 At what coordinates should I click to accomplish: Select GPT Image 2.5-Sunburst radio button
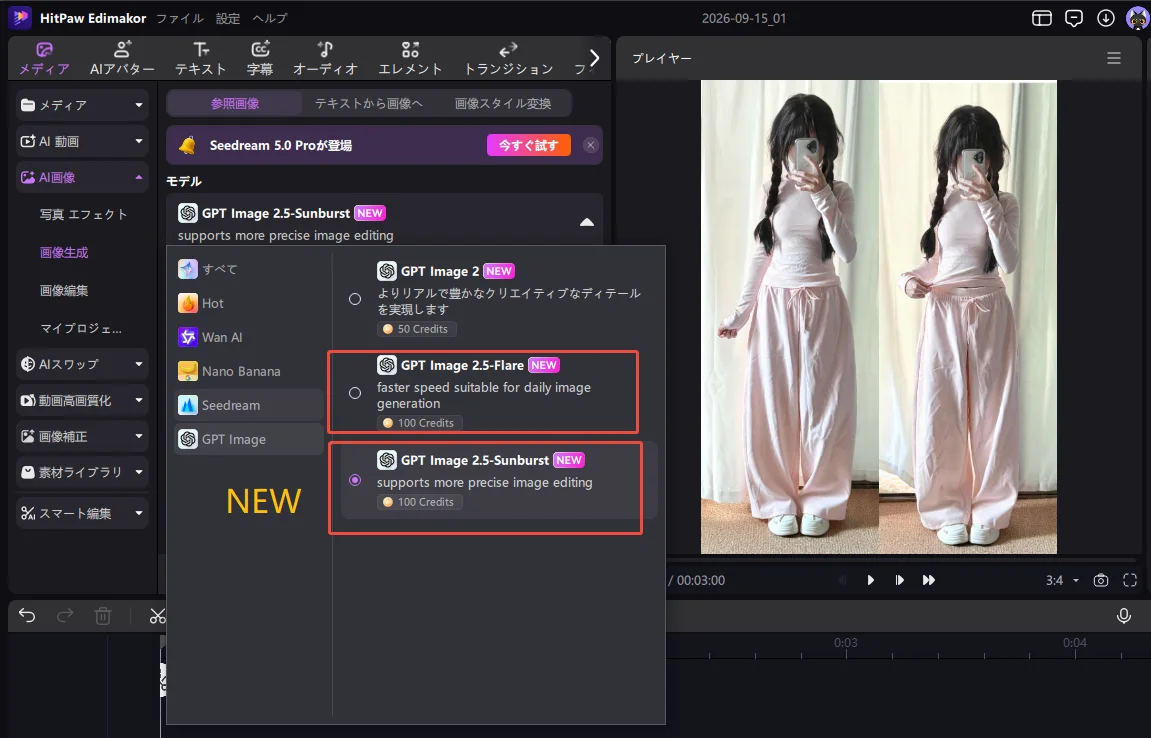[355, 480]
